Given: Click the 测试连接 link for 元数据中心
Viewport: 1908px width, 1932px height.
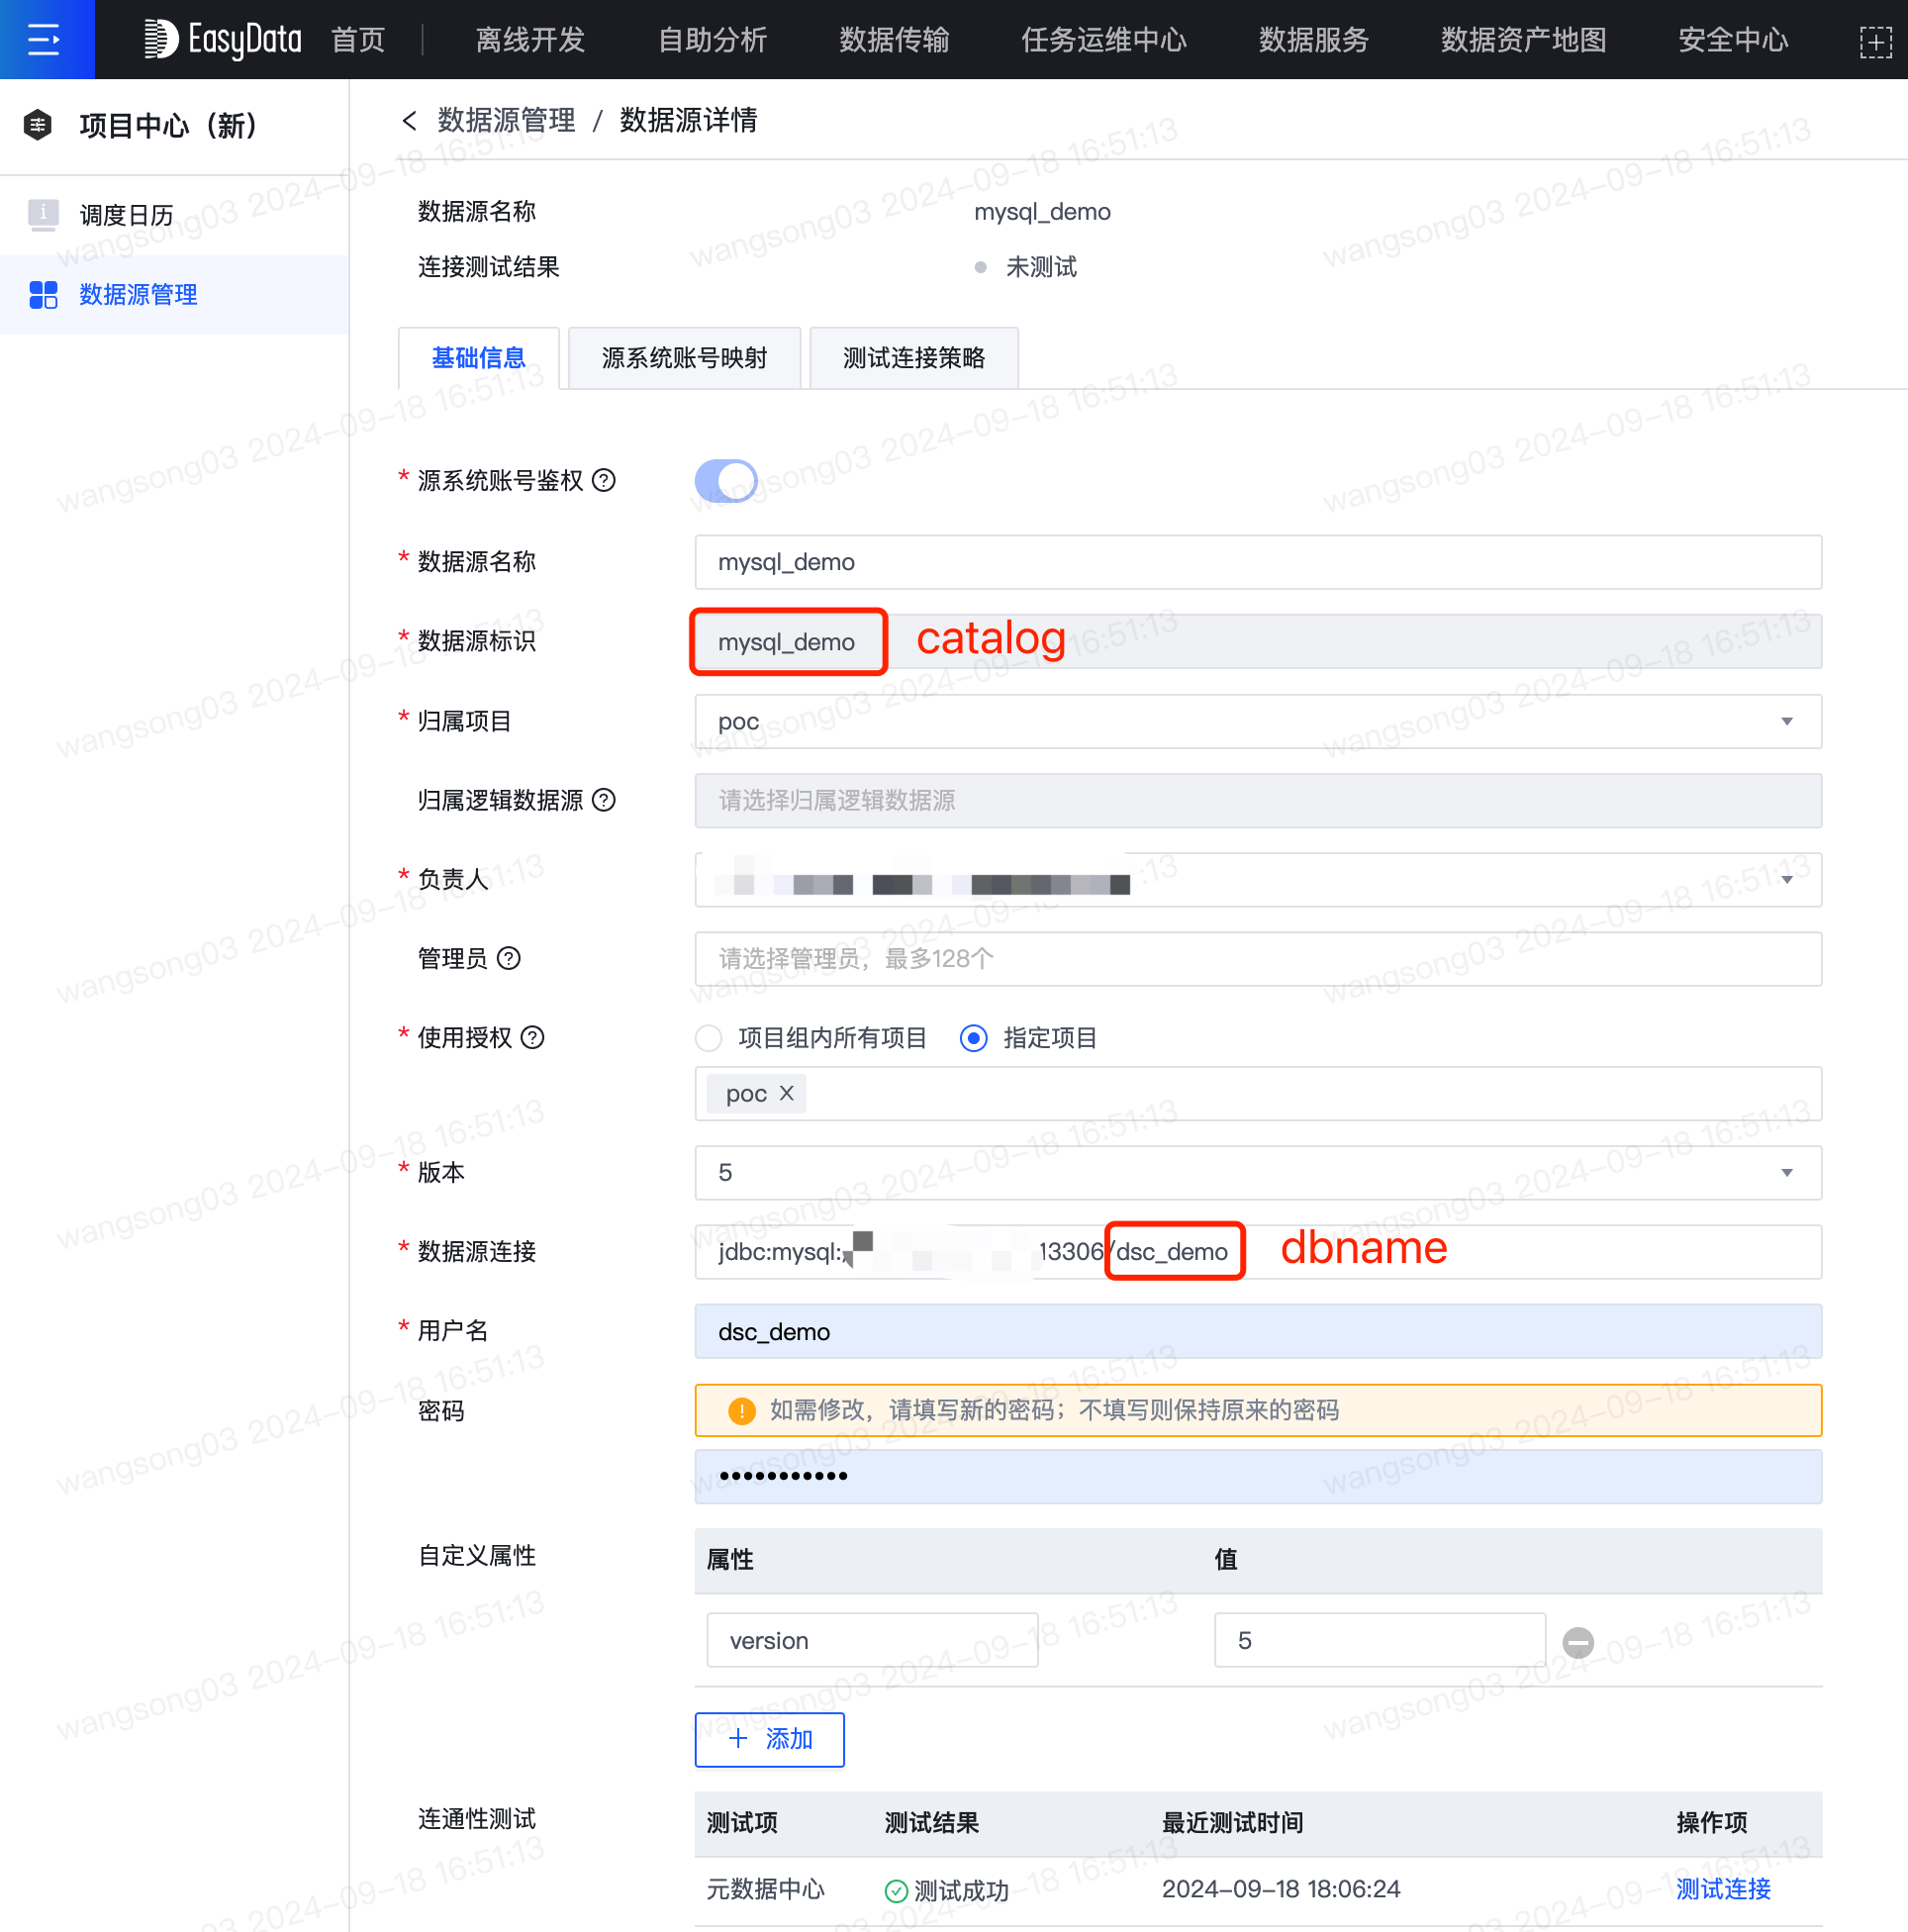Looking at the screenshot, I should click(1722, 1889).
